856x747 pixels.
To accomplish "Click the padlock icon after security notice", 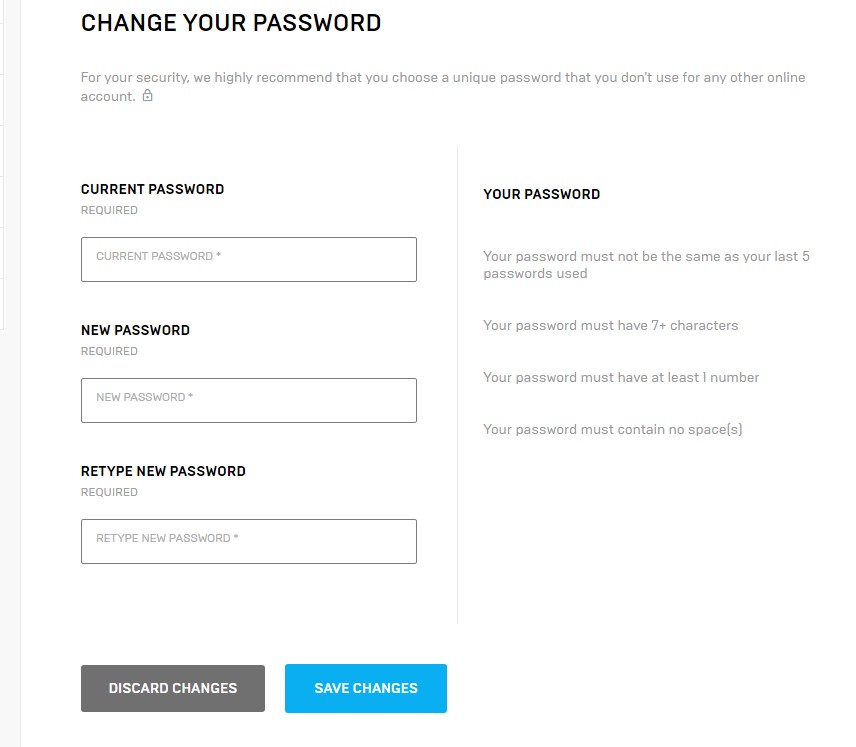I will 147,96.
